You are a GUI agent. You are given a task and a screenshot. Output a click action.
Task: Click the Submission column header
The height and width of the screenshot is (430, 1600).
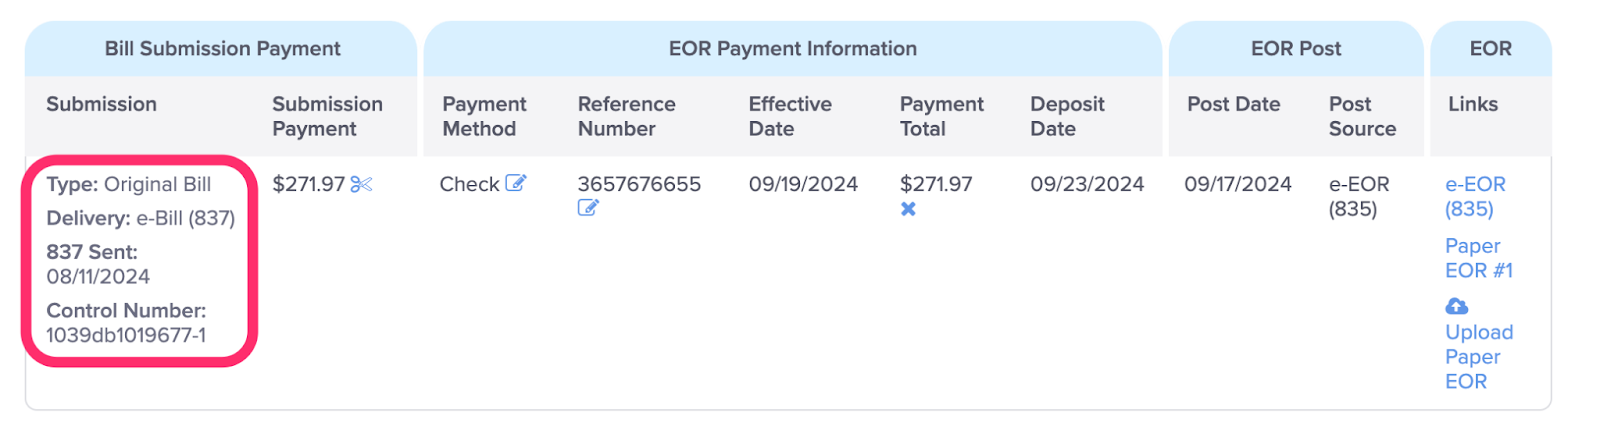[101, 104]
